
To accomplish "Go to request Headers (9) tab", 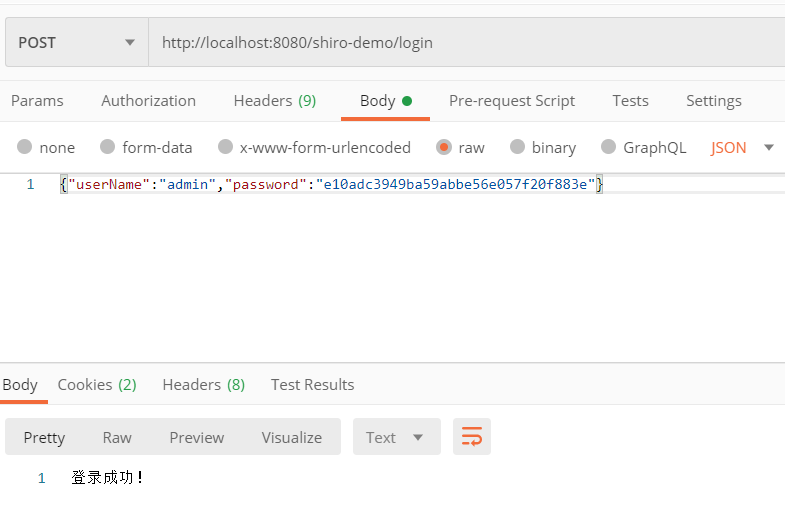I will click(x=274, y=100).
